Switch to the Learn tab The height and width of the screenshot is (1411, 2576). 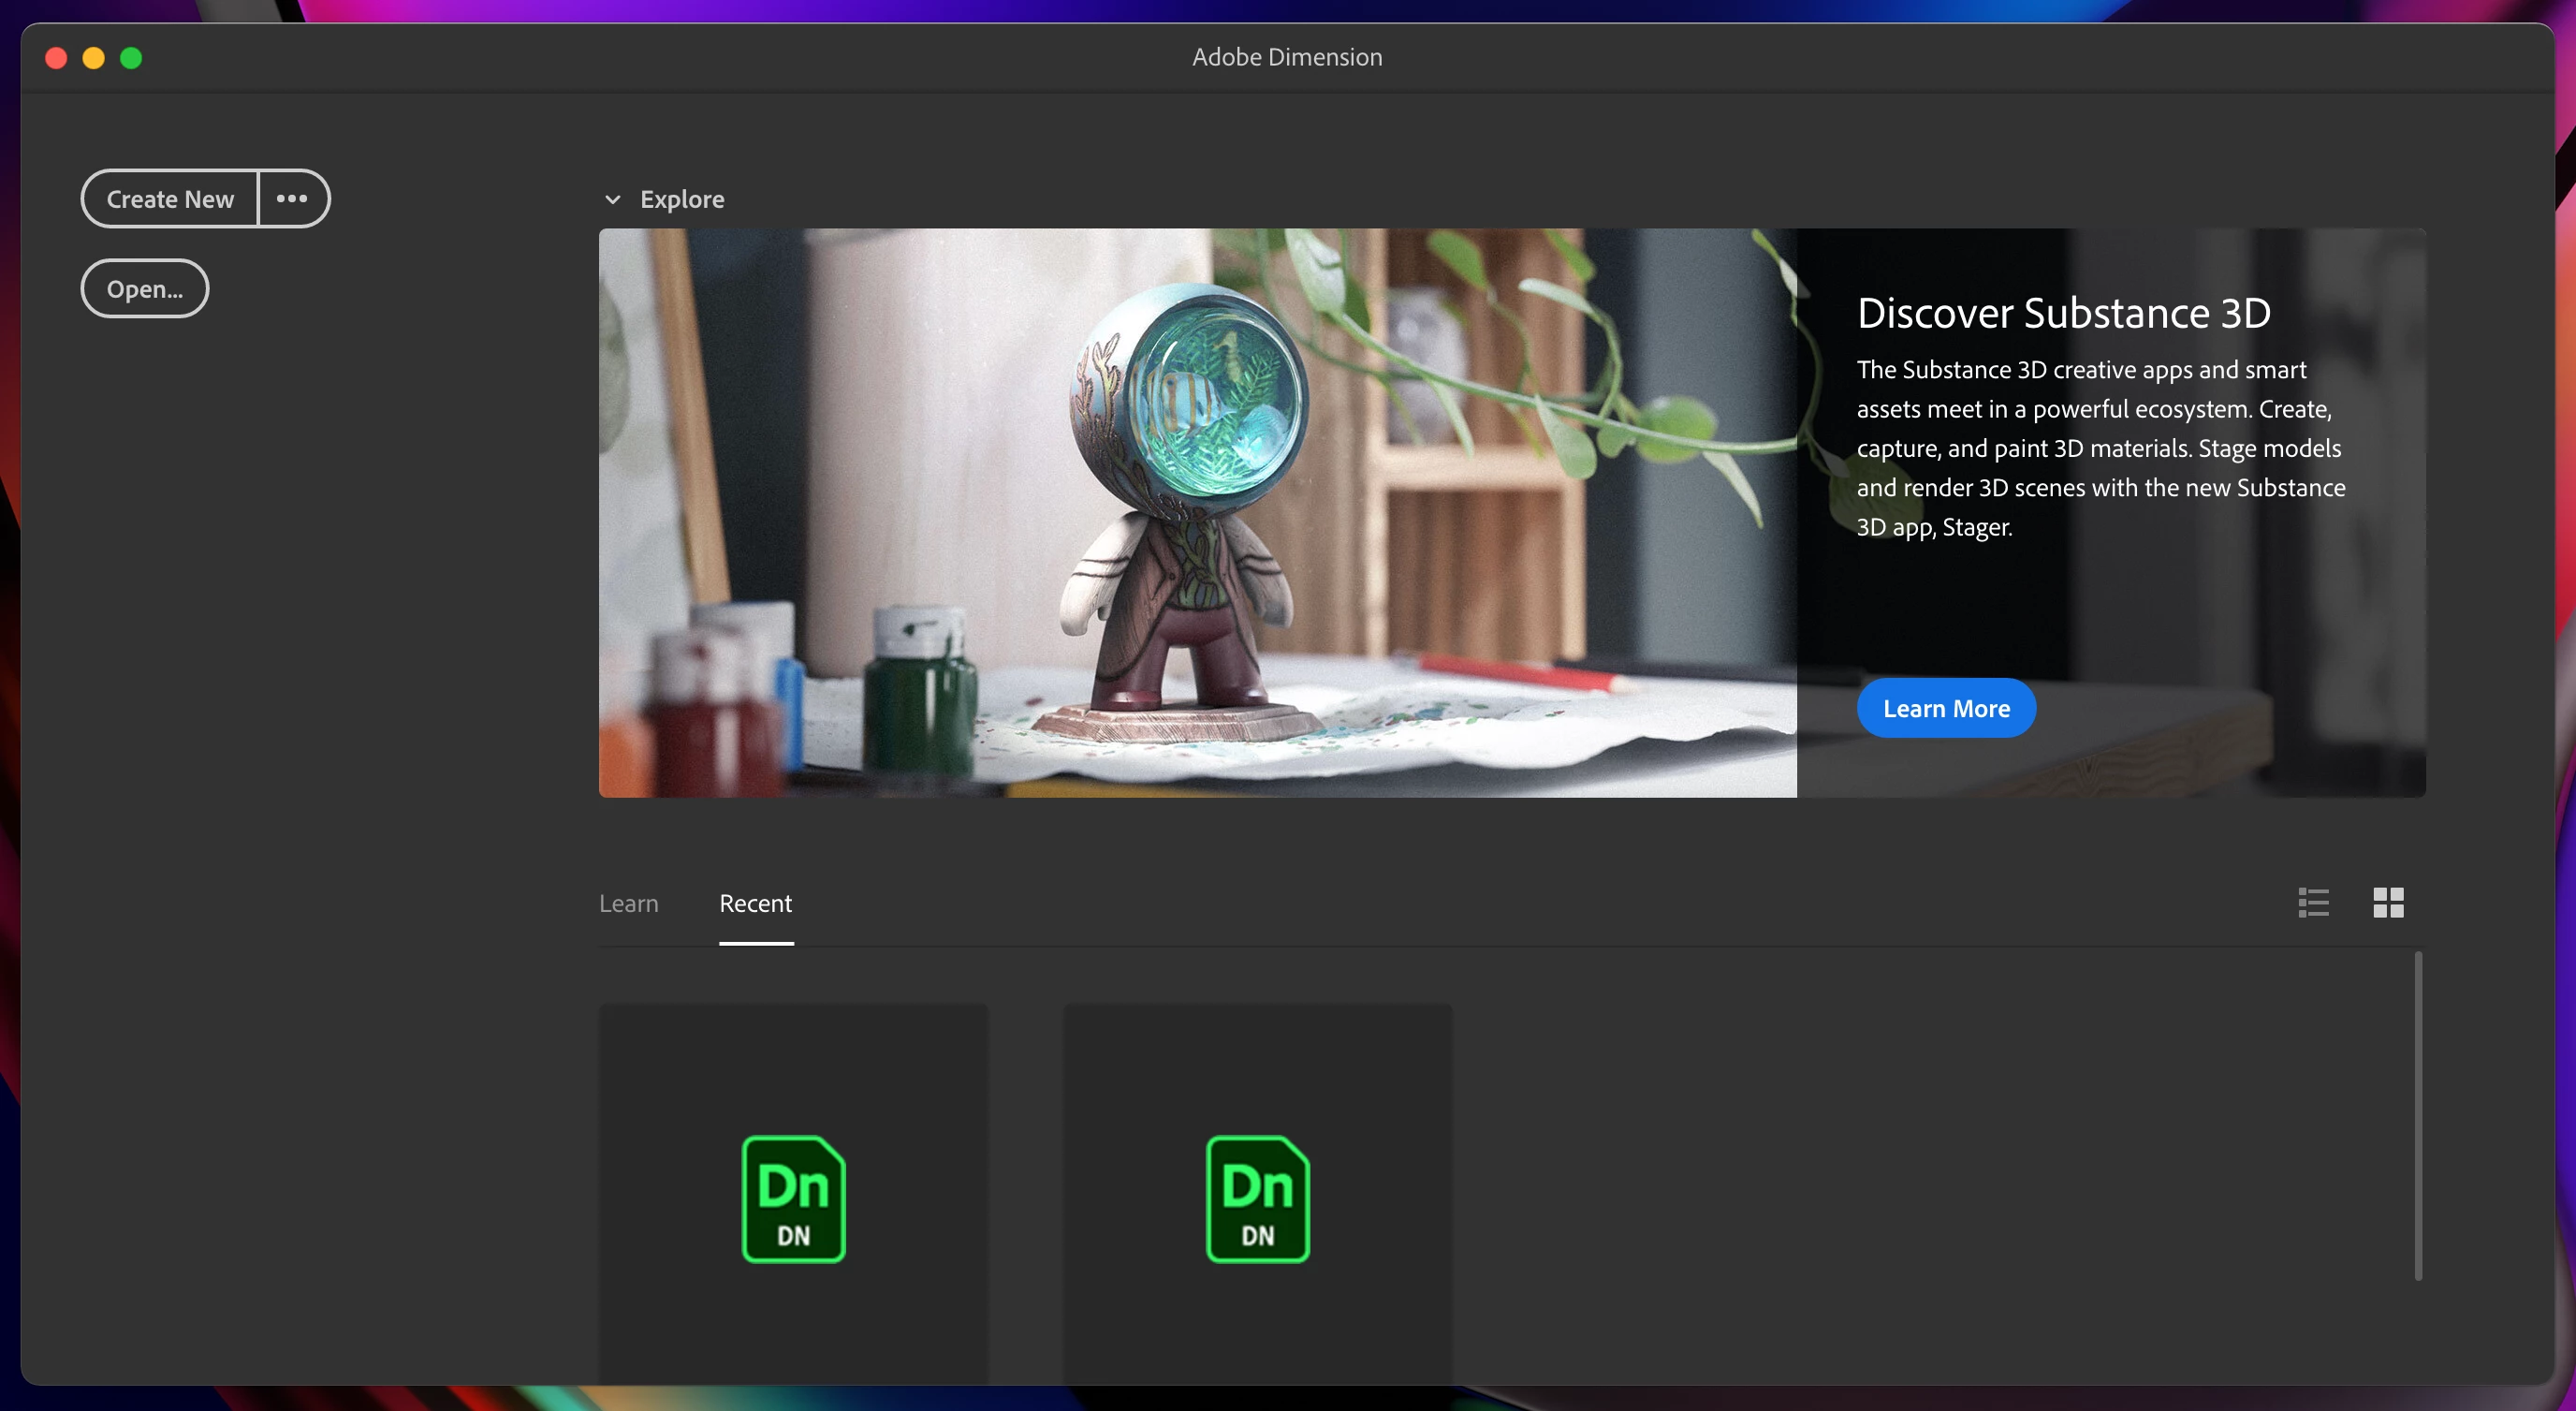click(628, 903)
